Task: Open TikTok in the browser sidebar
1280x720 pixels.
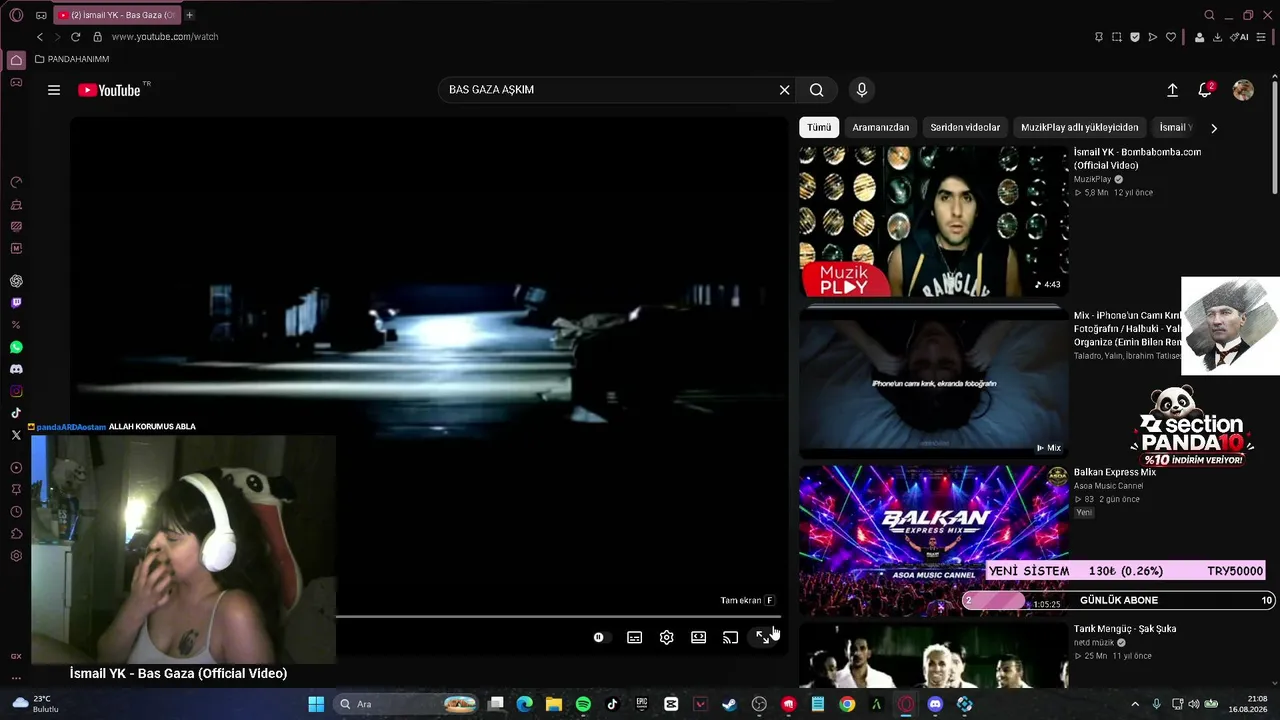Action: pos(16,413)
